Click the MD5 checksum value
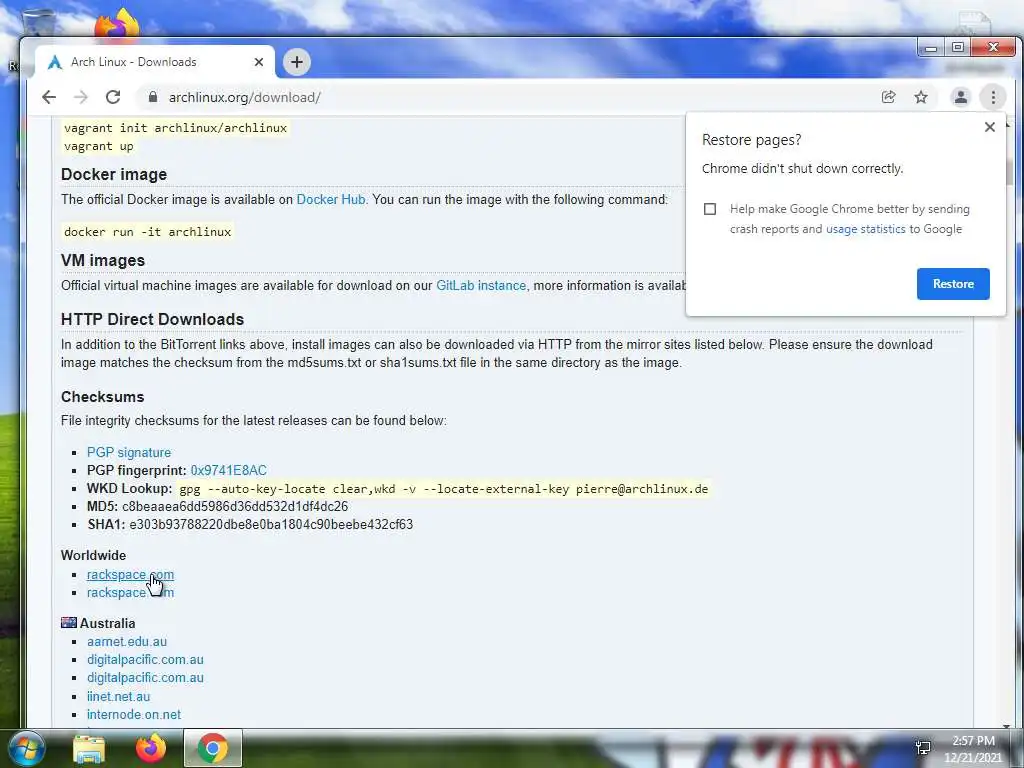 [x=235, y=507]
